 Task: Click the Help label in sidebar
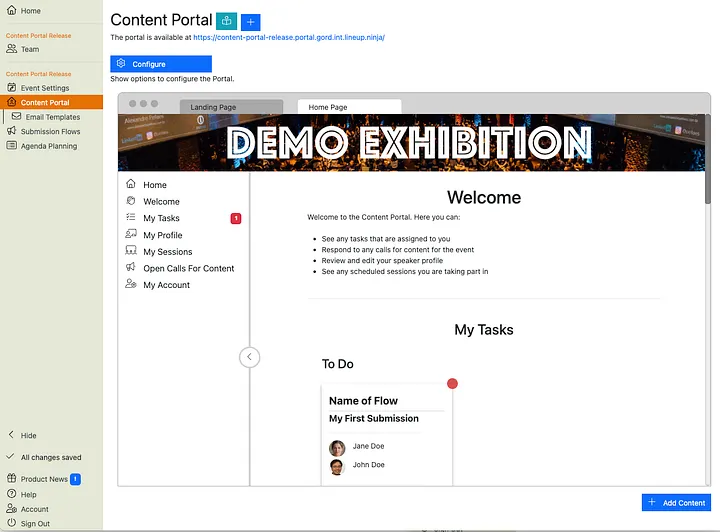pos(28,494)
